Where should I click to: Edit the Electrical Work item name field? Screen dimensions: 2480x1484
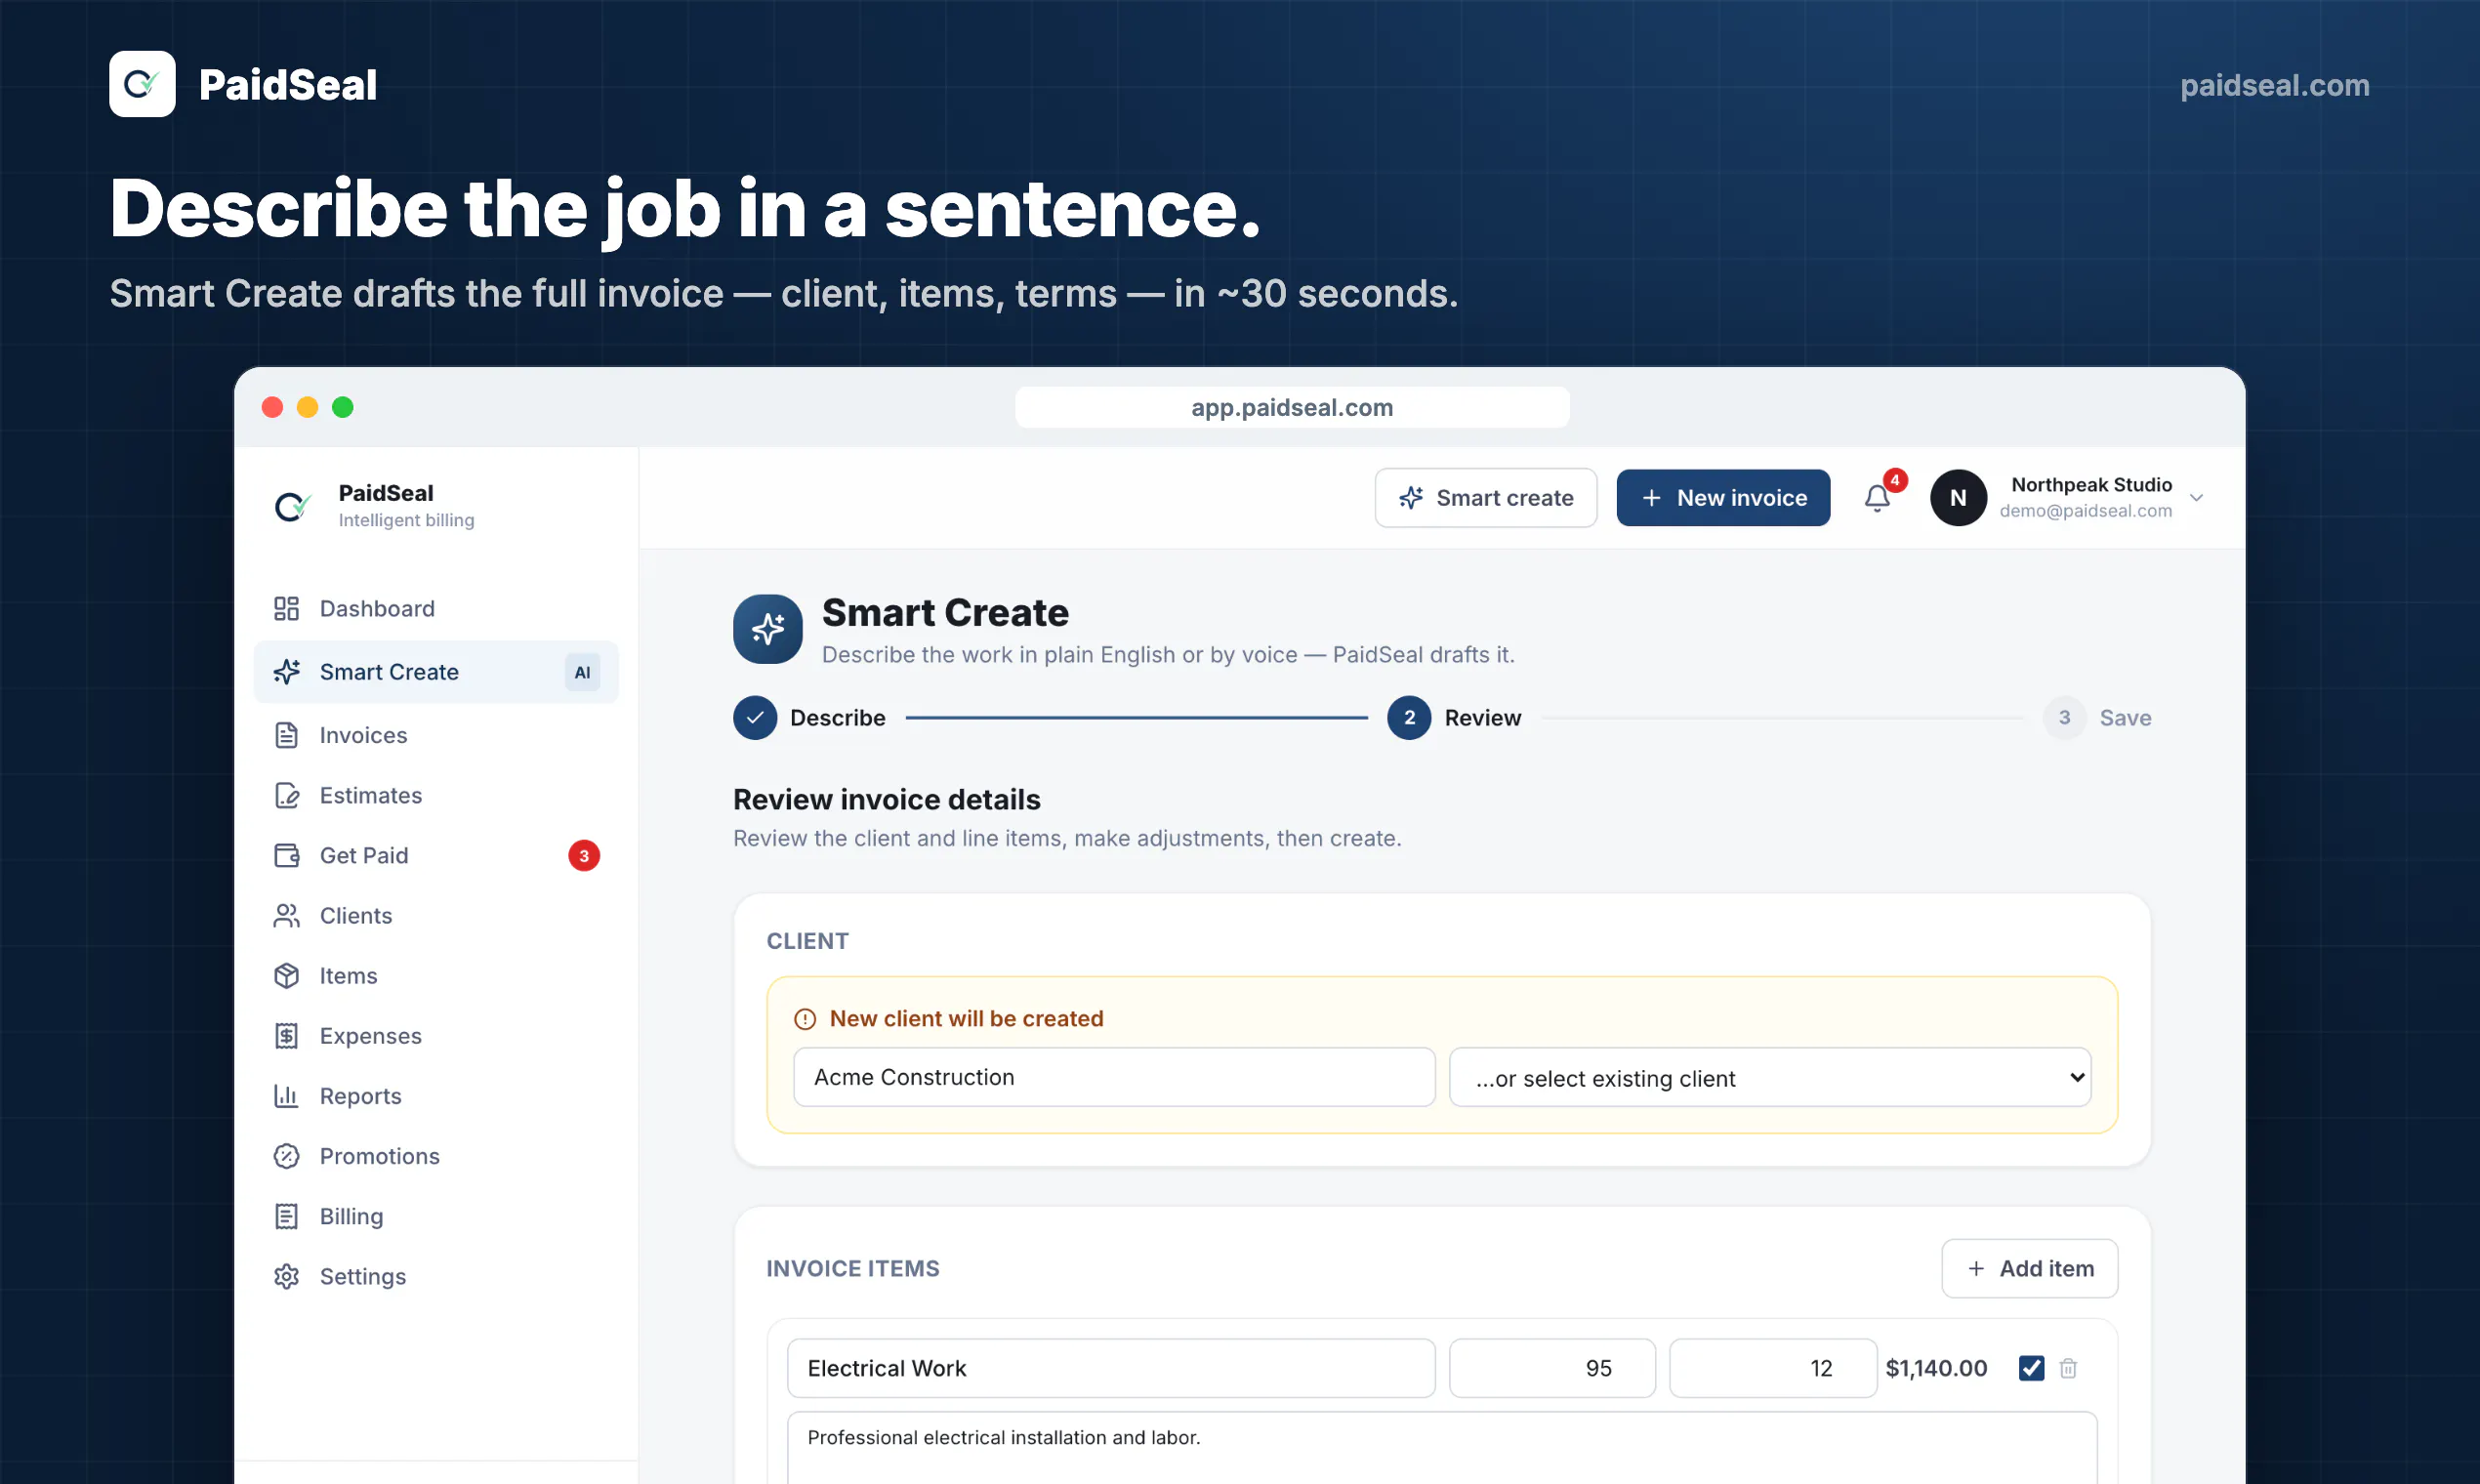coord(1111,1368)
